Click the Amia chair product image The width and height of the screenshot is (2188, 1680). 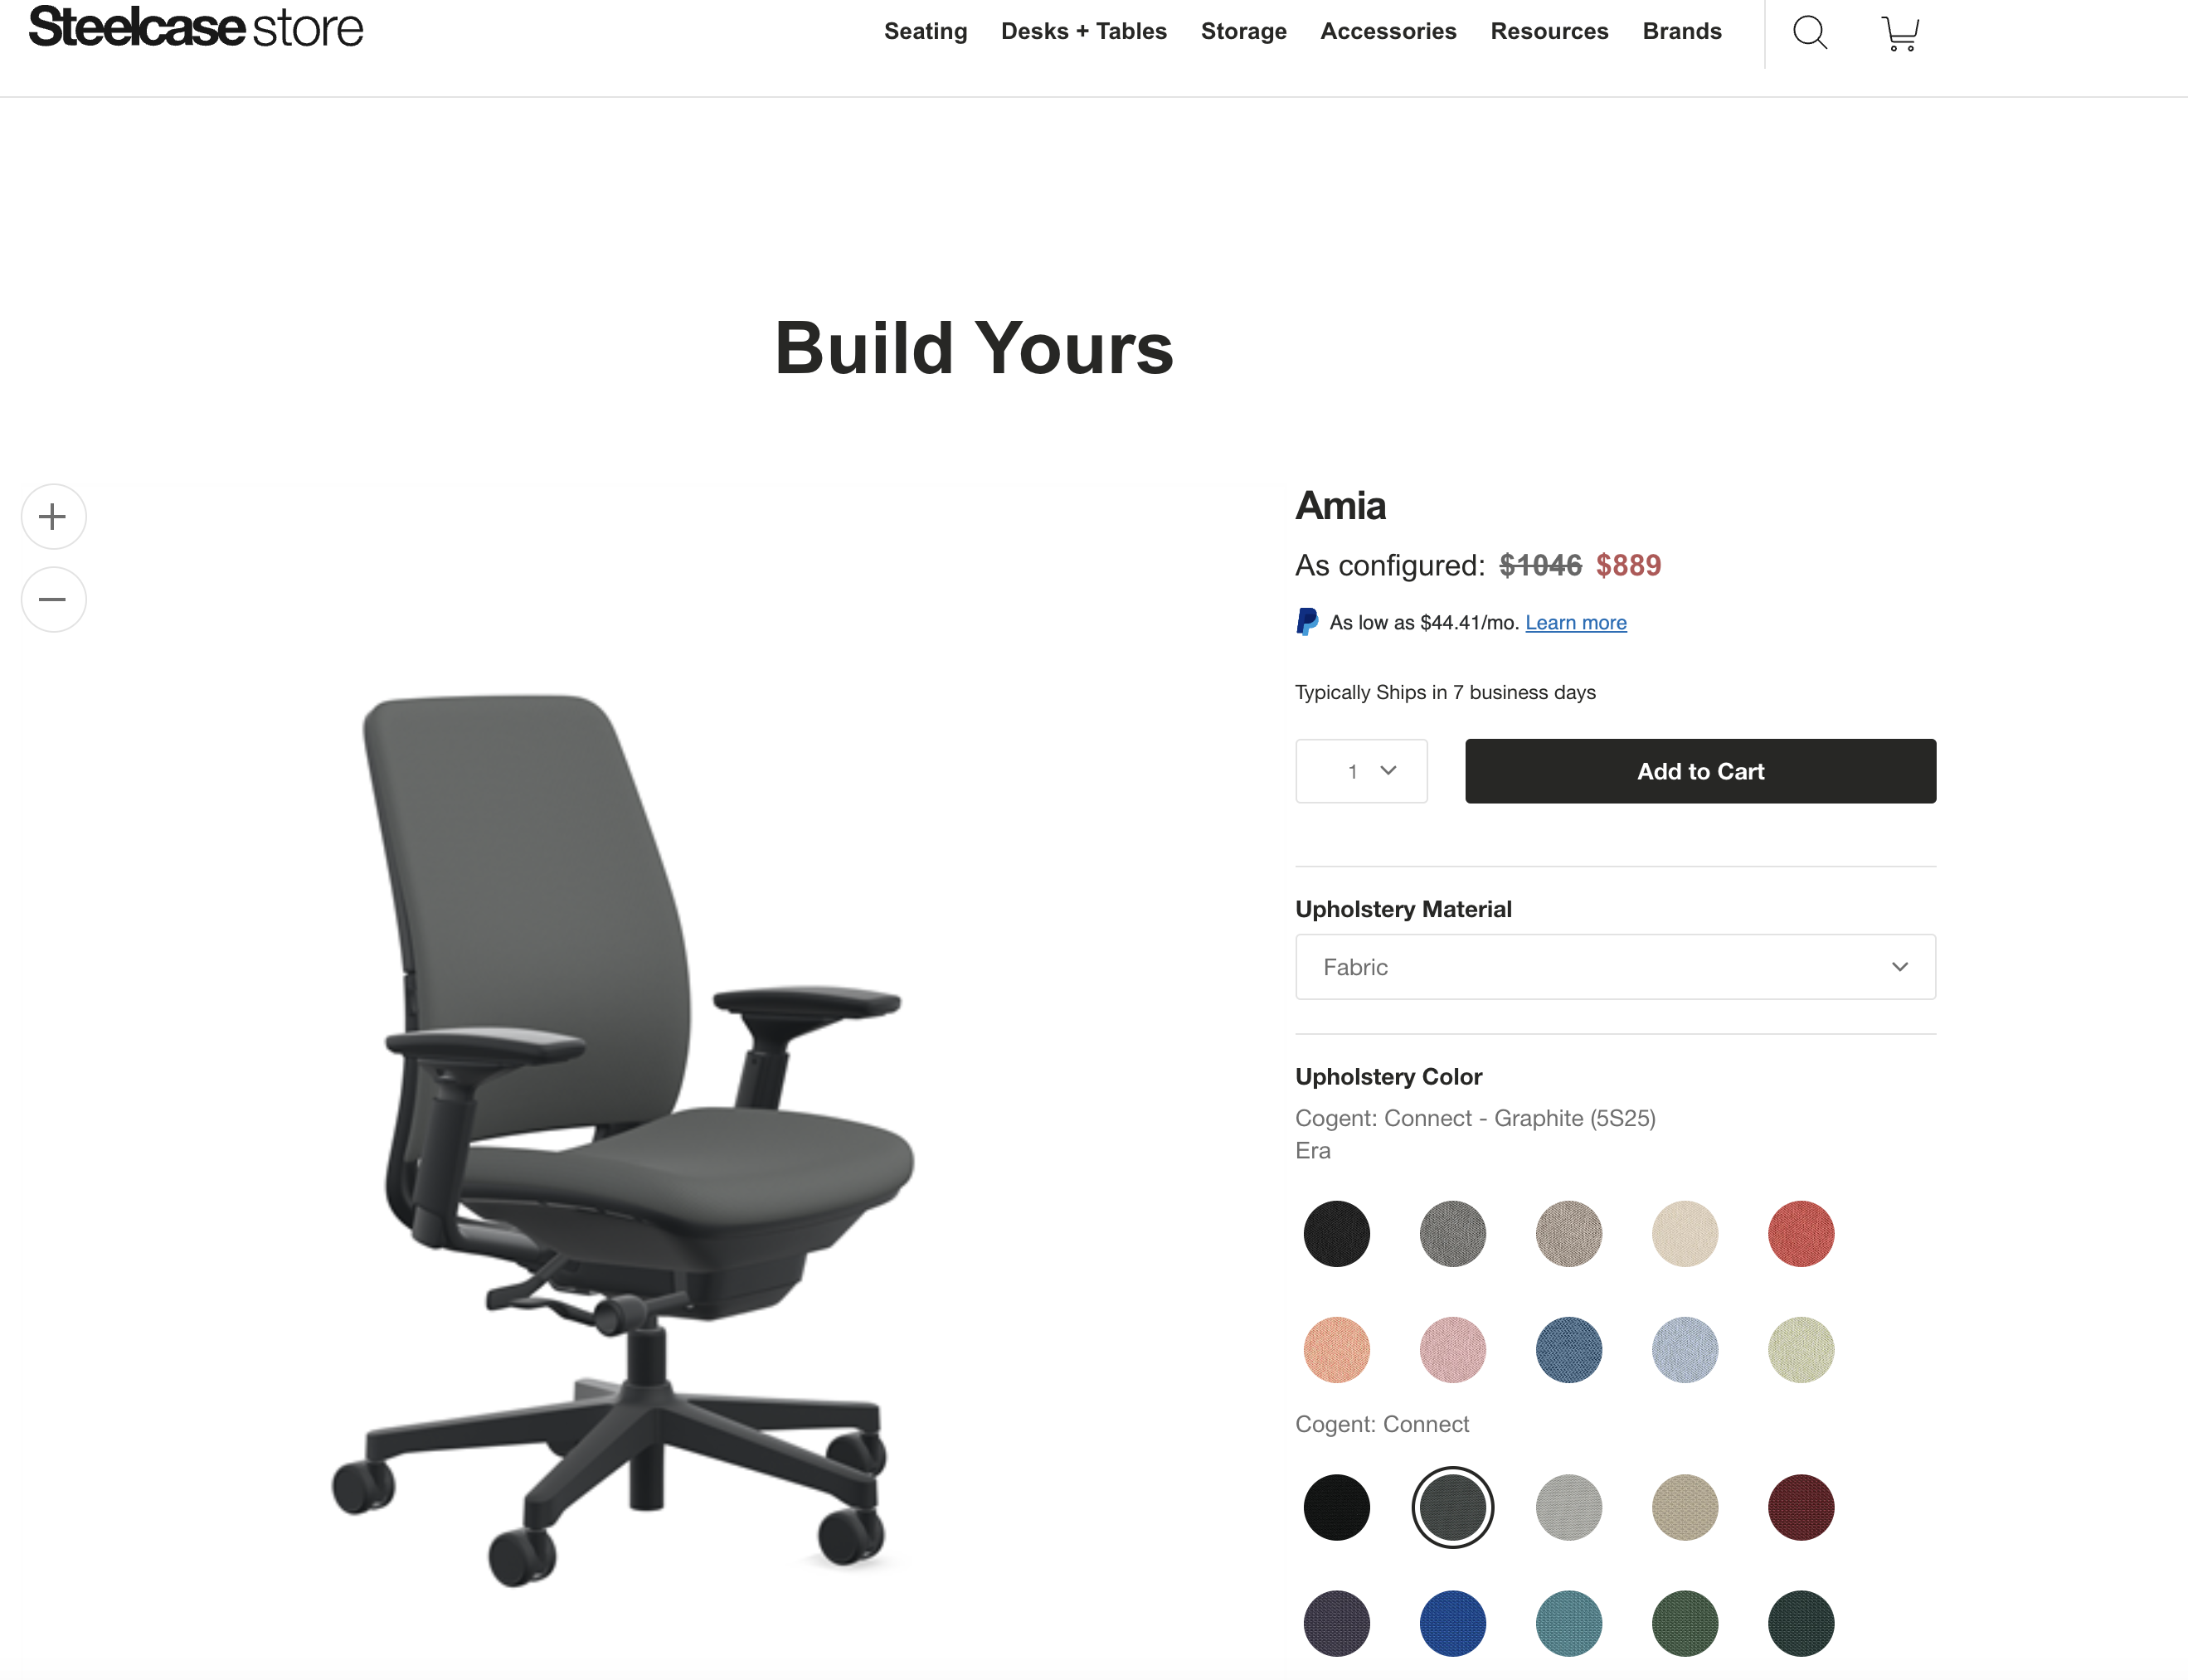click(624, 1140)
